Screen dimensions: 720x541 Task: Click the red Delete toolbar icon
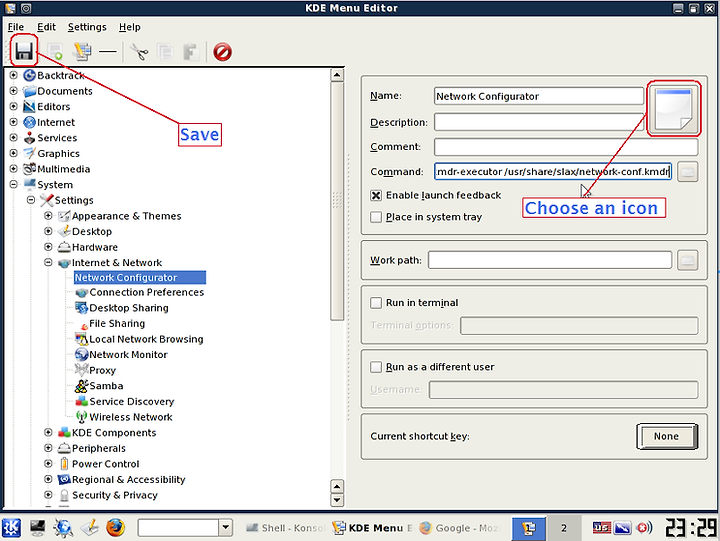222,51
